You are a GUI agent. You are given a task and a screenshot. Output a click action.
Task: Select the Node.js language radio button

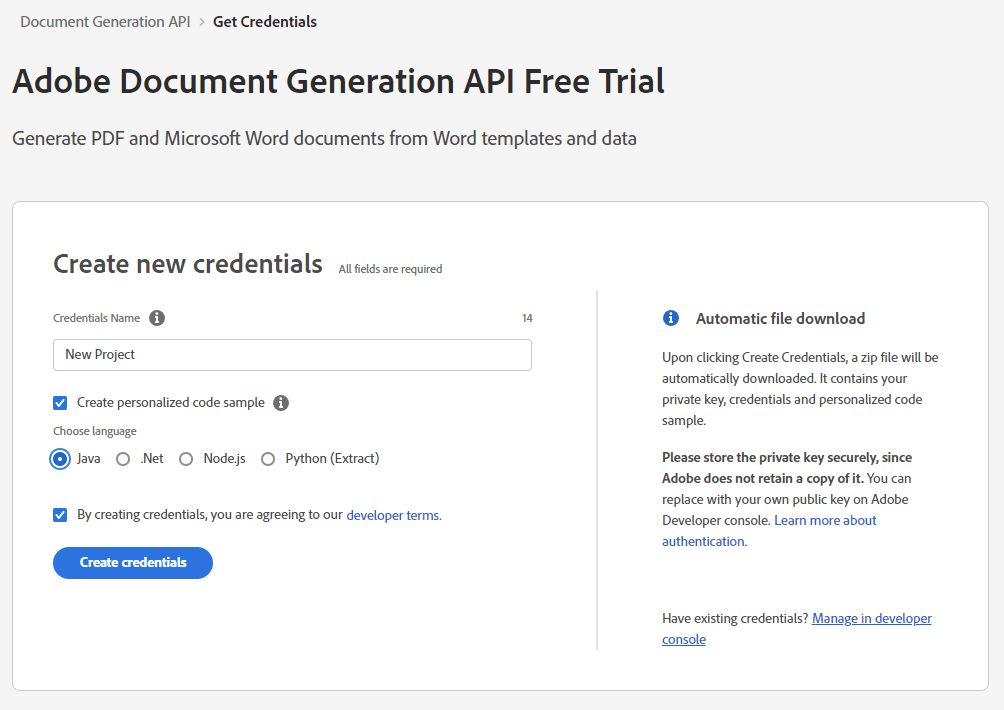click(x=186, y=459)
